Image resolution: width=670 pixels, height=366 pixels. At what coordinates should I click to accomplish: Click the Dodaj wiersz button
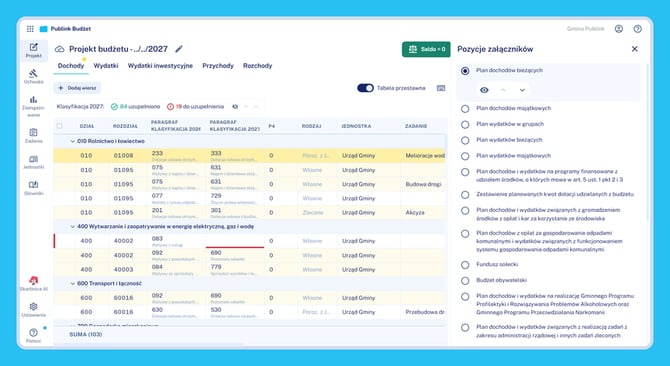[x=77, y=88]
